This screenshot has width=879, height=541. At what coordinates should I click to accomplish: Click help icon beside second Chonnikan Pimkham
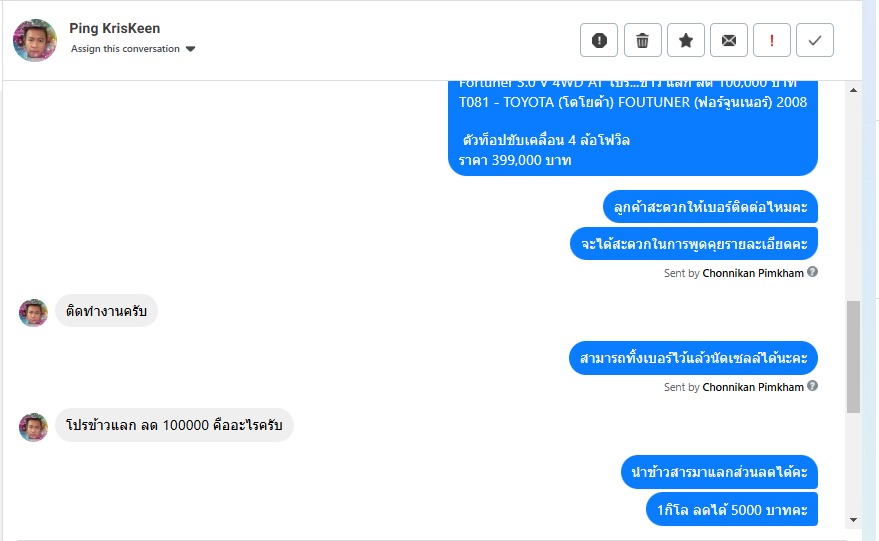[x=813, y=386]
